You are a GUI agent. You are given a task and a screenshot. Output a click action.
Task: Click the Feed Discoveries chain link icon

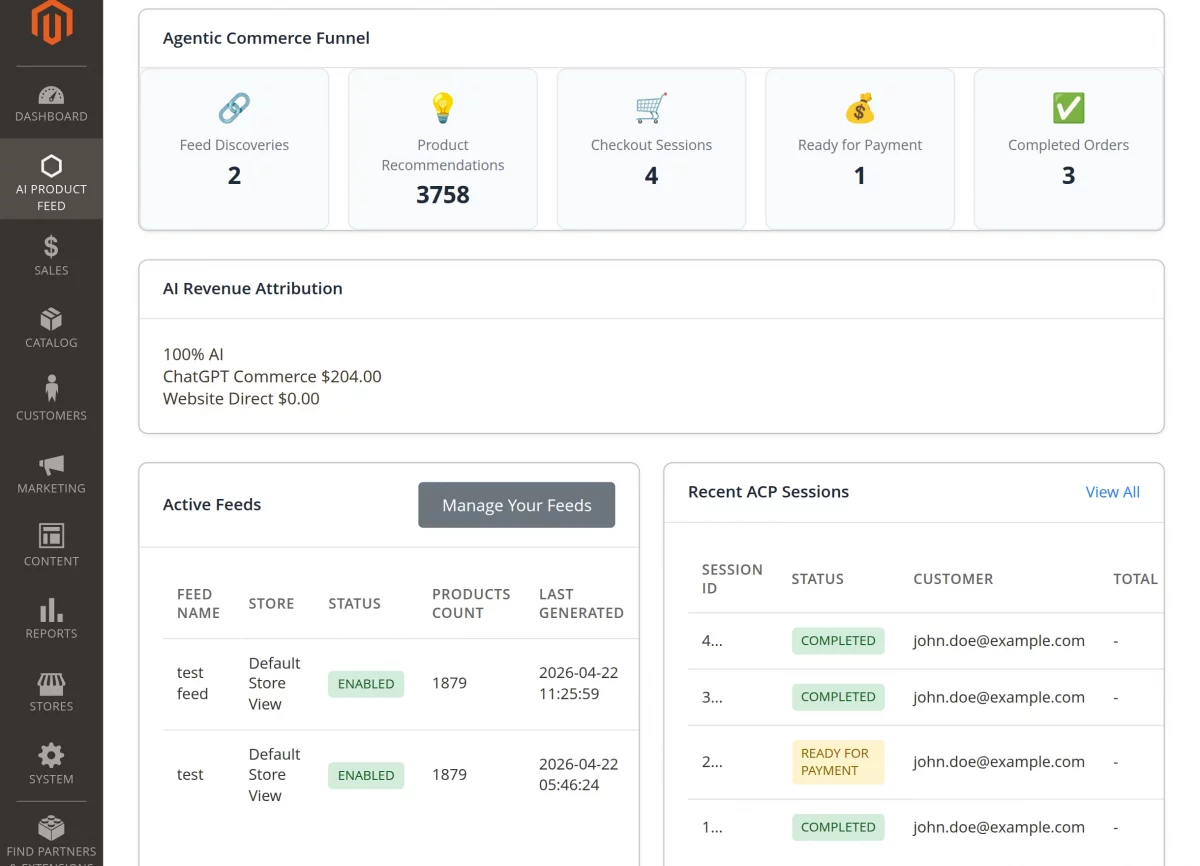click(x=234, y=108)
